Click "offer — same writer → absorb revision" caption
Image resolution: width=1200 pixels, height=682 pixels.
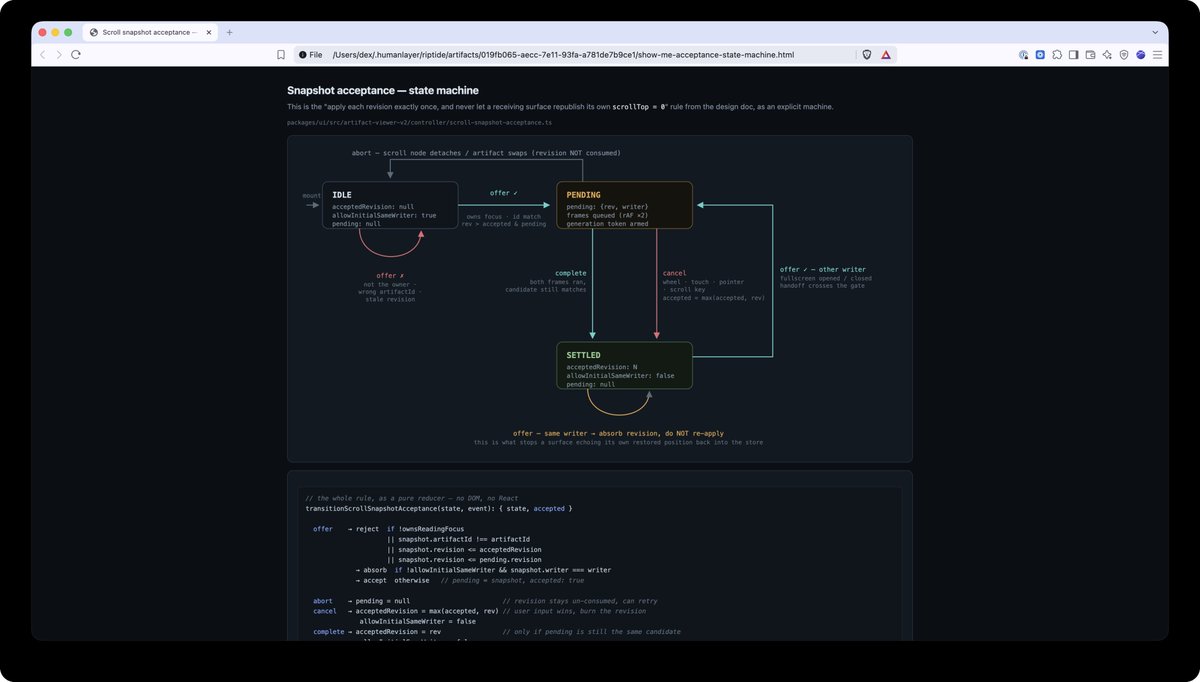pyautogui.click(x=618, y=433)
